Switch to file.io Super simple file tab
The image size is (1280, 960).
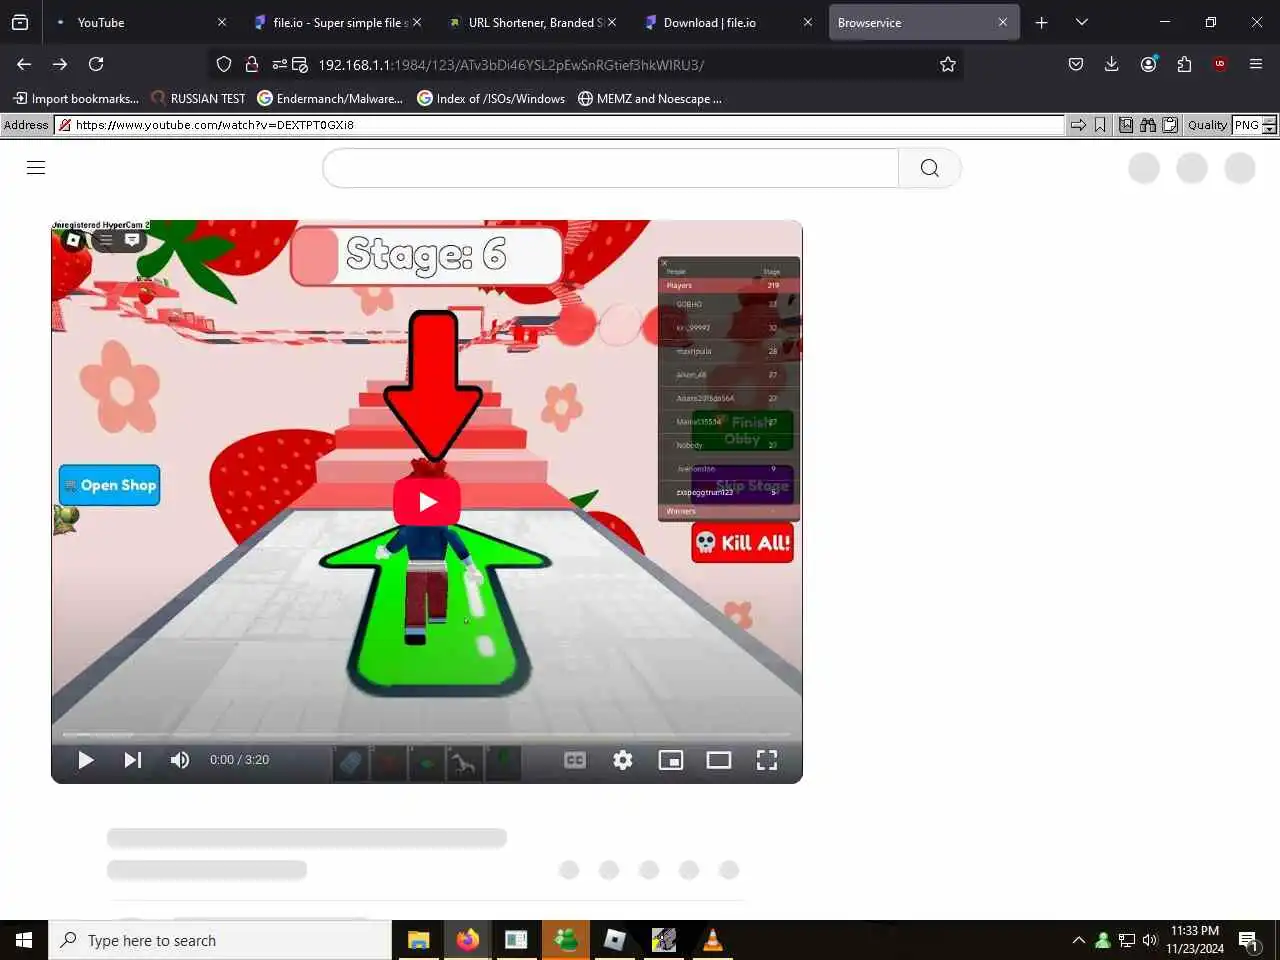(x=336, y=22)
